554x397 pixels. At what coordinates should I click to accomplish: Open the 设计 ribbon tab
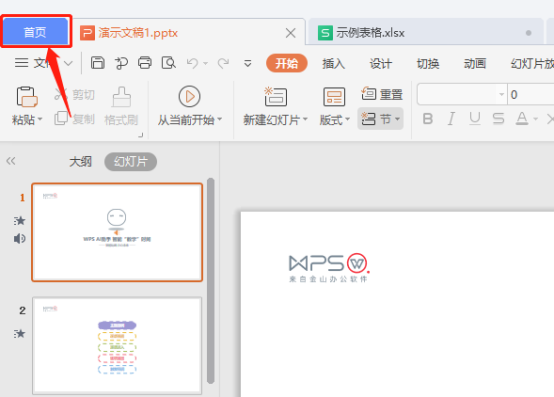[381, 64]
